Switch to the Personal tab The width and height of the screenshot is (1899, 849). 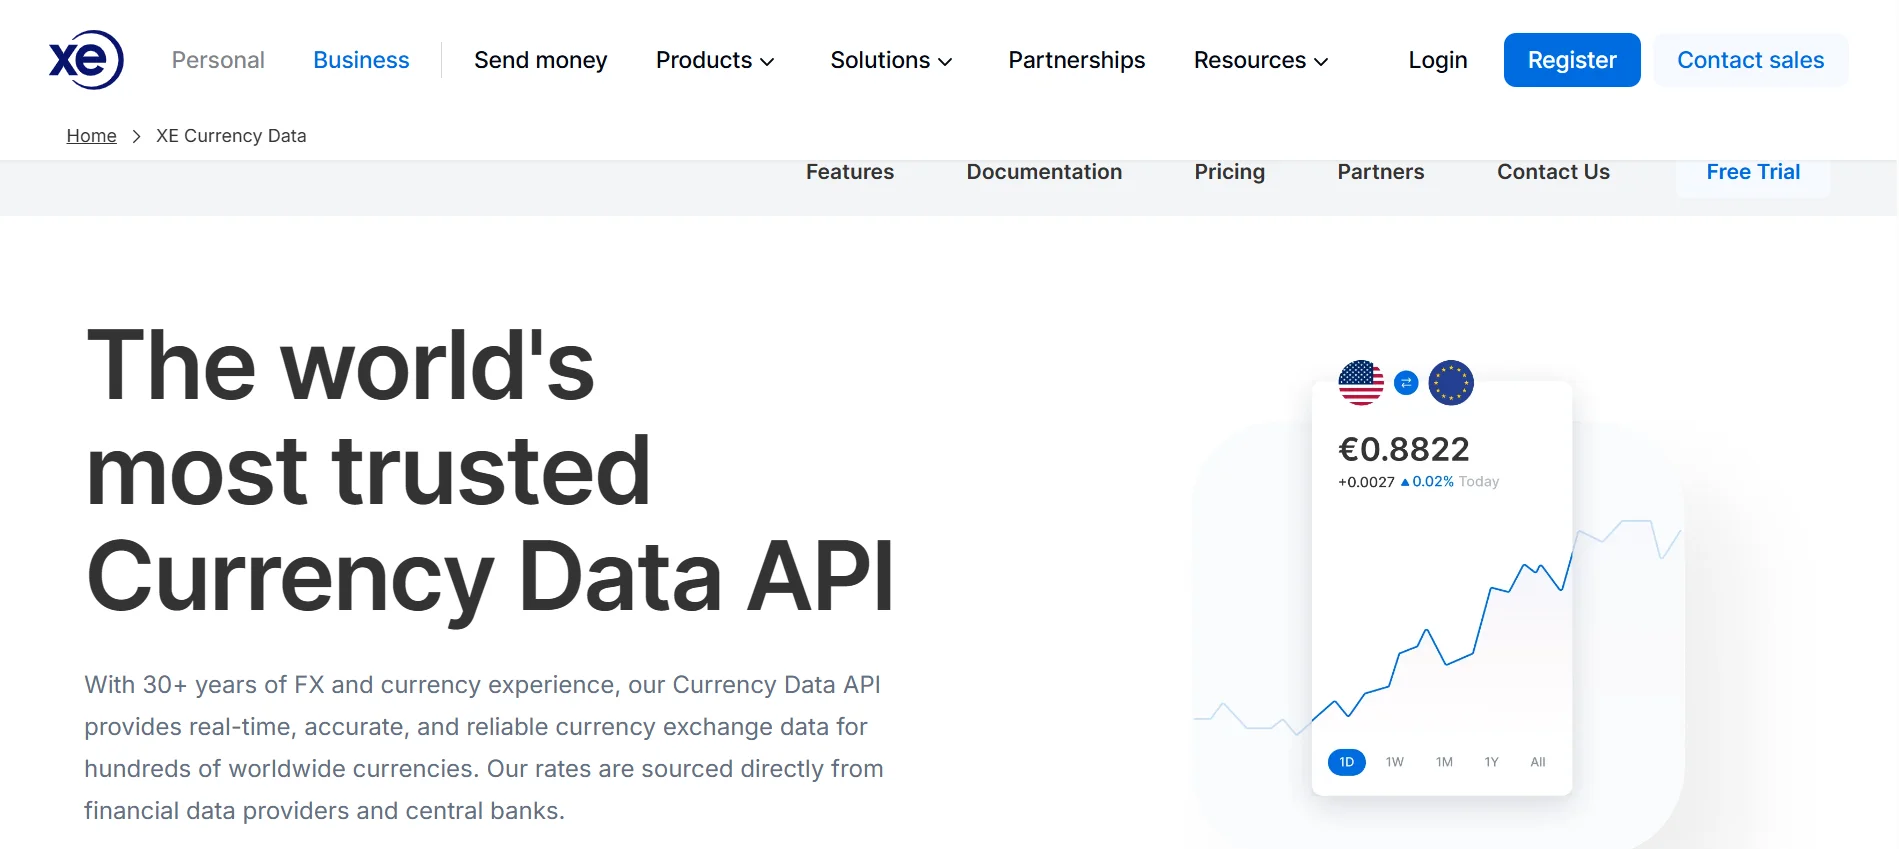217,60
